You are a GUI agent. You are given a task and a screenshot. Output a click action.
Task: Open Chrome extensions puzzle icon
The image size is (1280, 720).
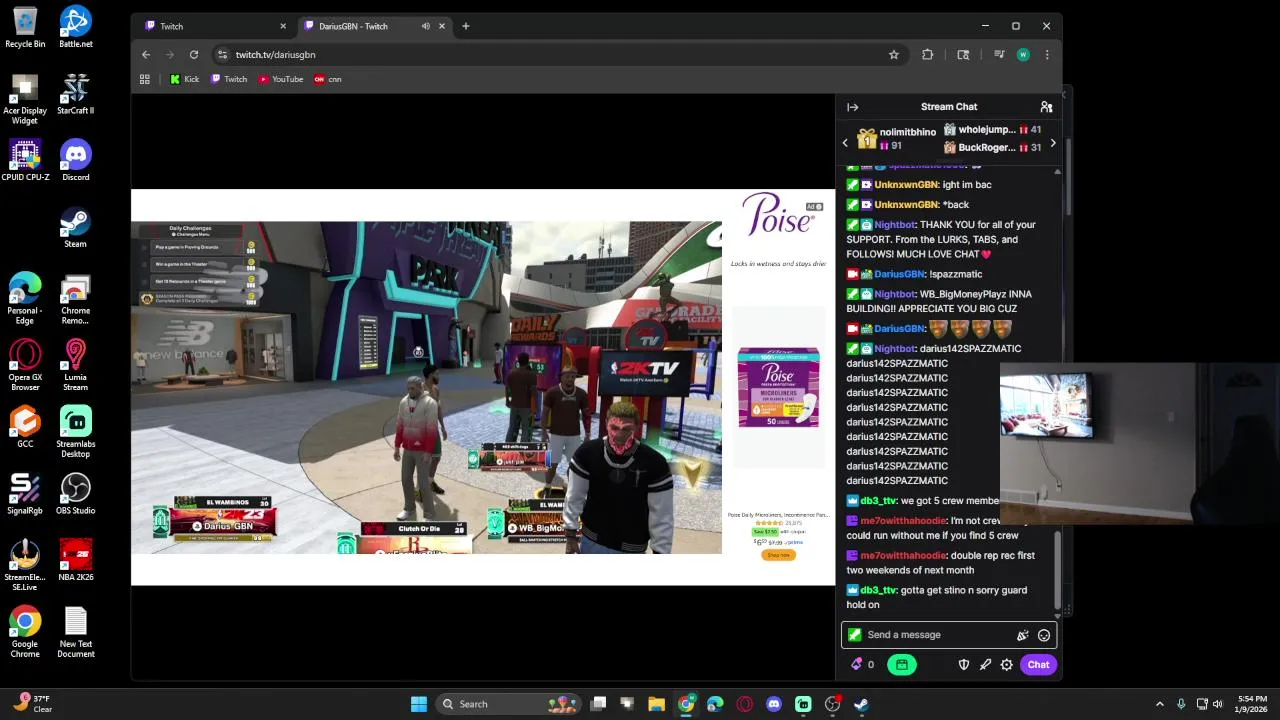[x=927, y=55]
